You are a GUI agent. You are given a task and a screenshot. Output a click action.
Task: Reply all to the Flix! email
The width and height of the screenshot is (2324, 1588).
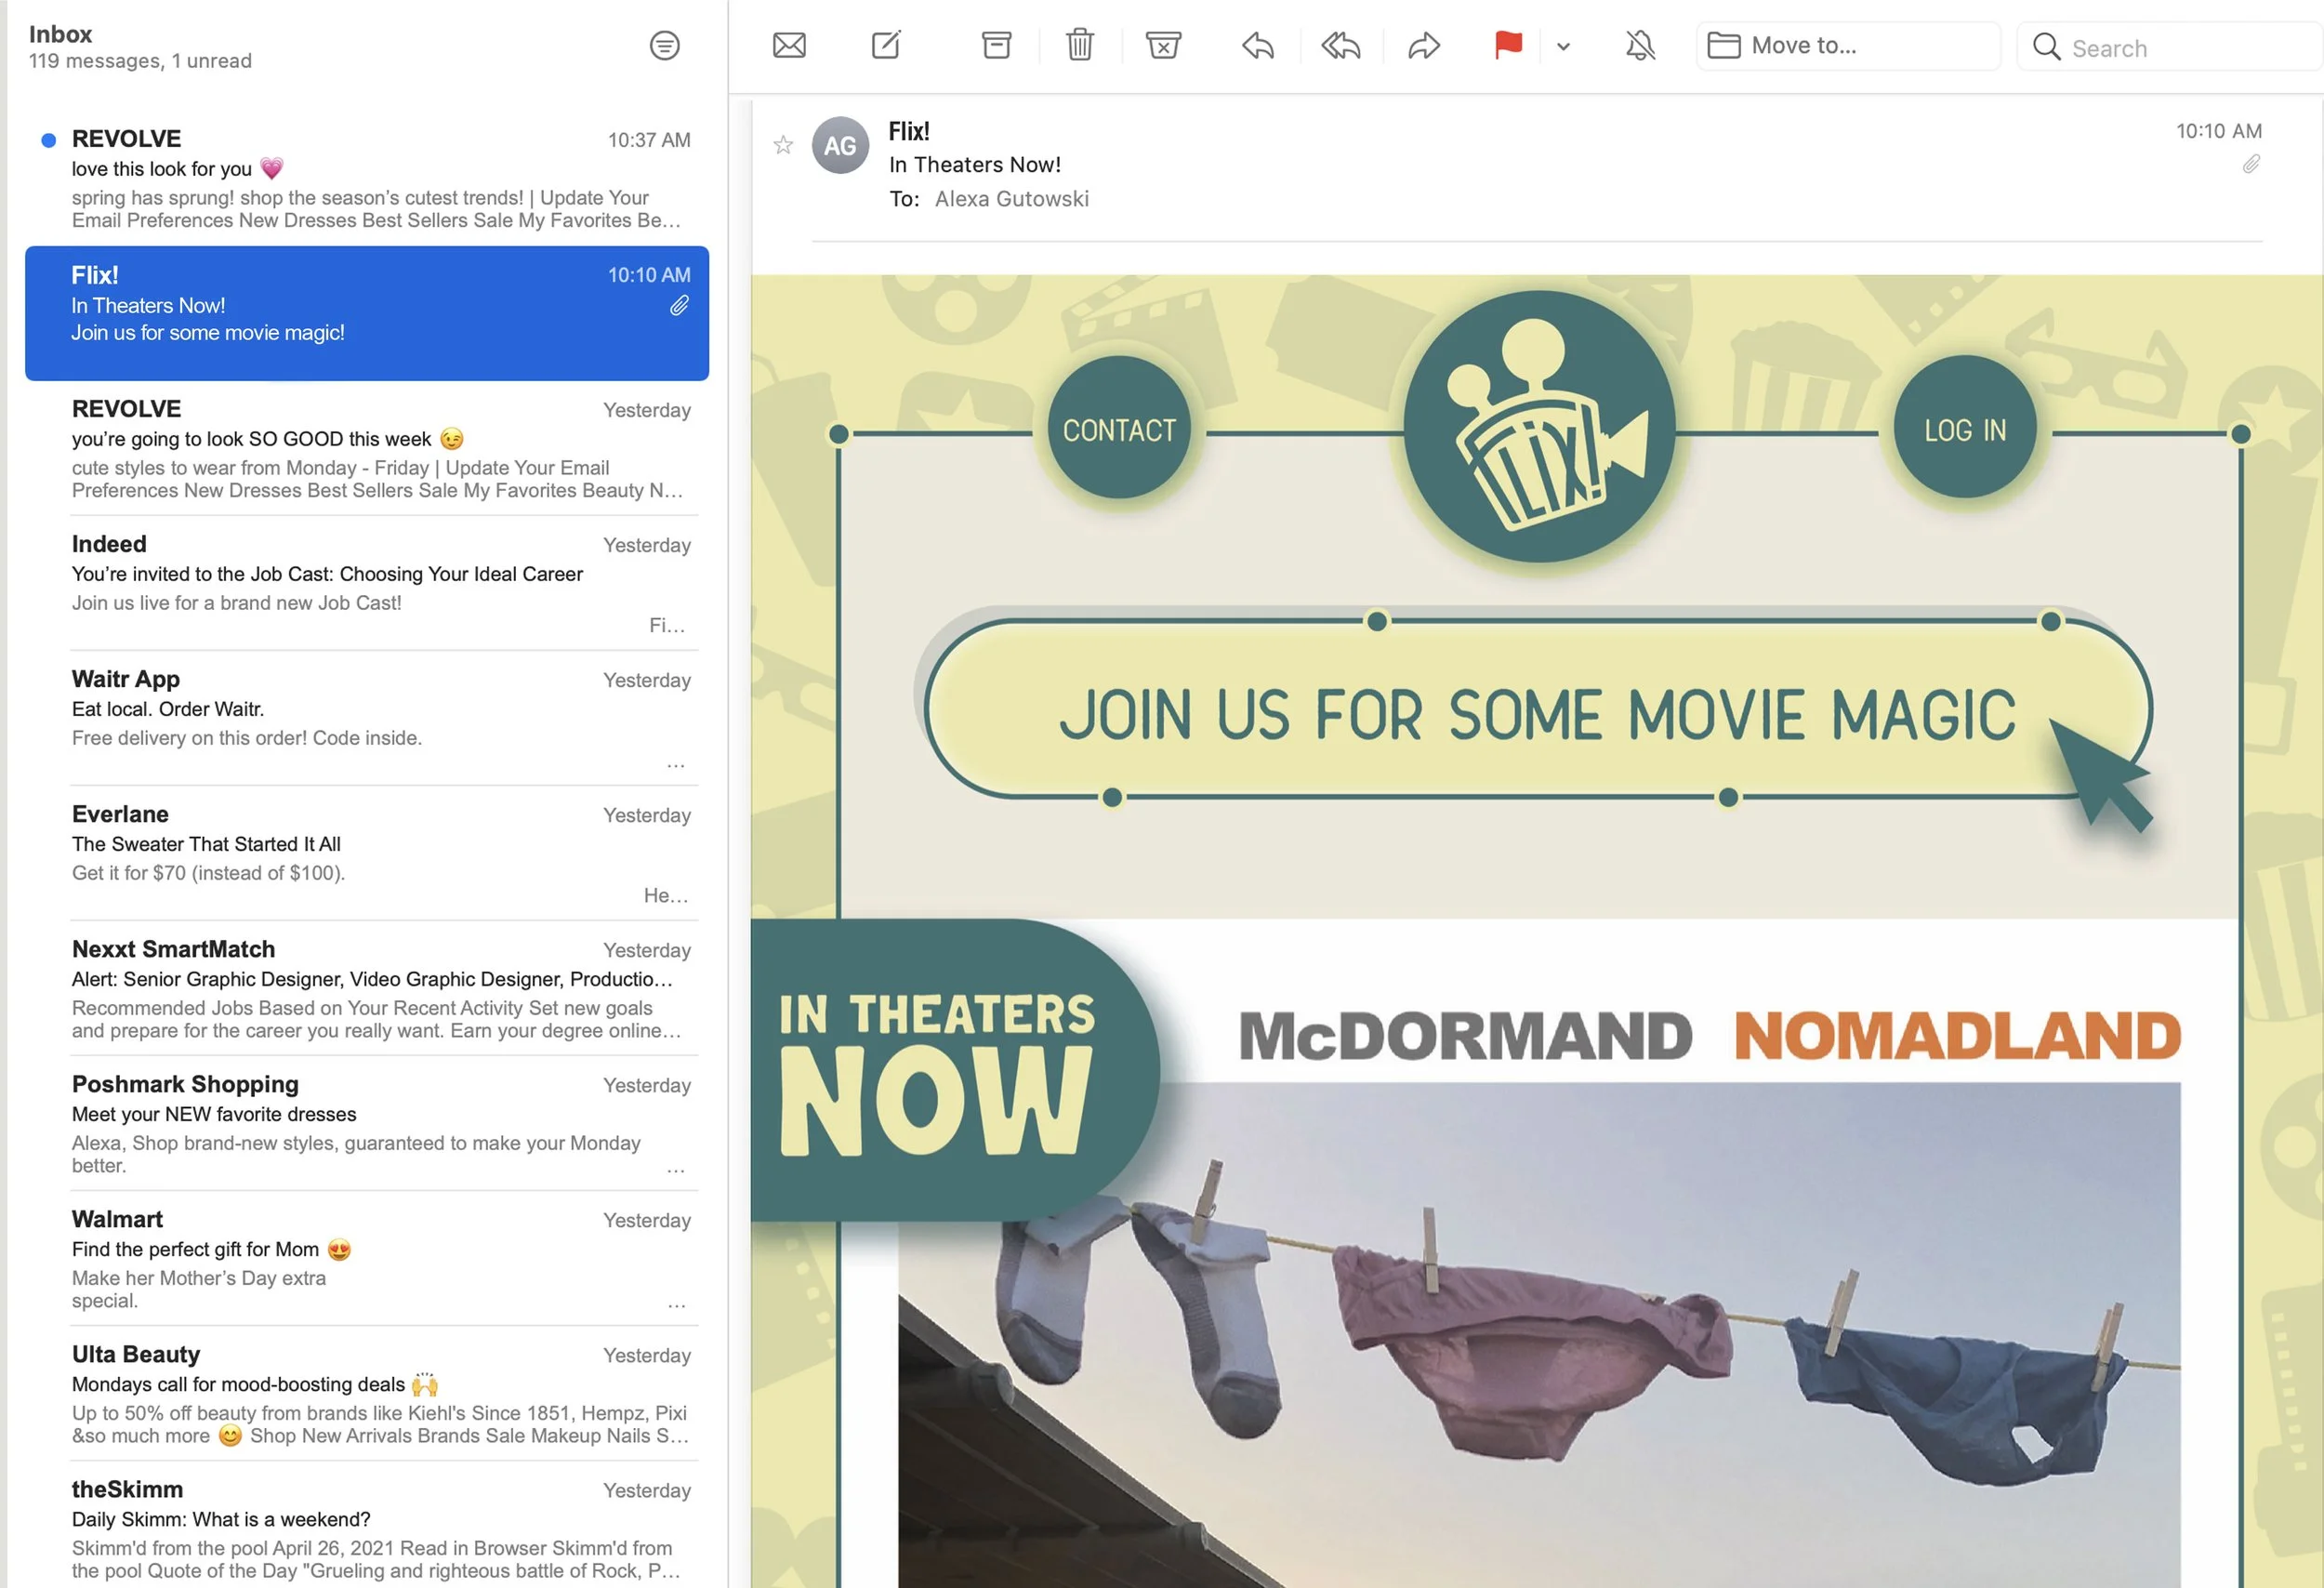click(1341, 45)
